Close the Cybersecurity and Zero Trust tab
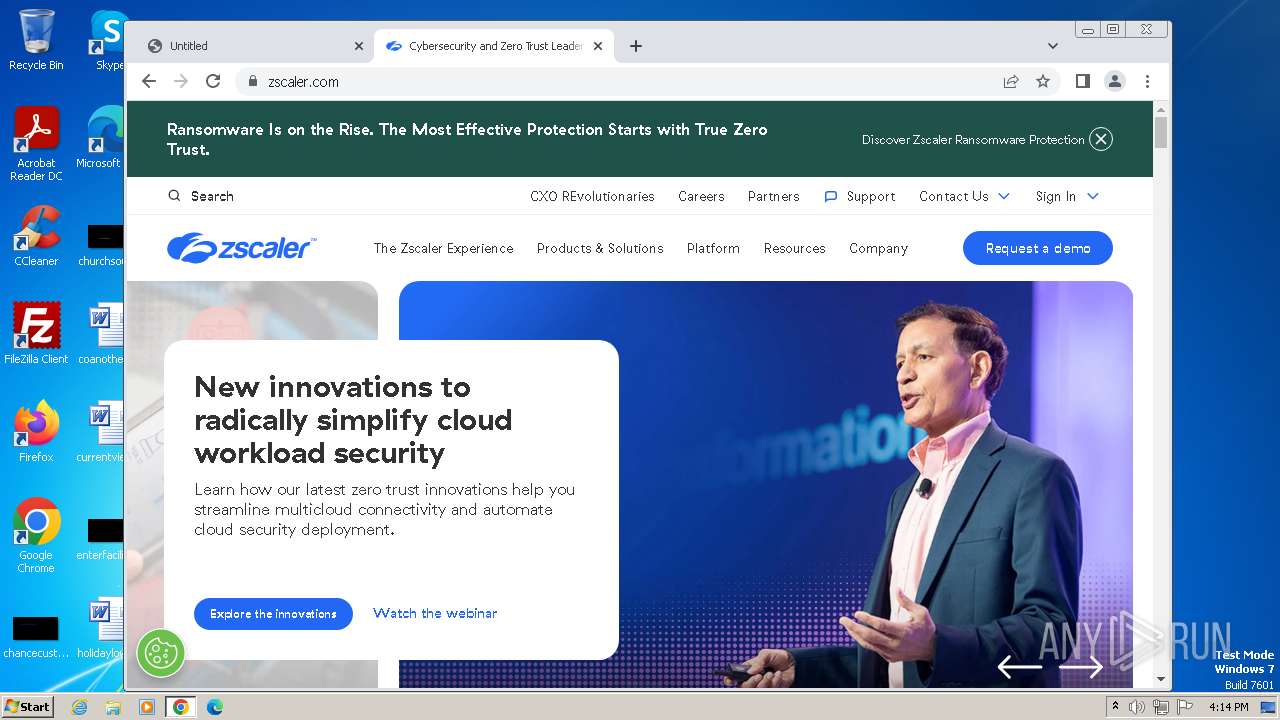This screenshot has height=720, width=1280. (598, 46)
